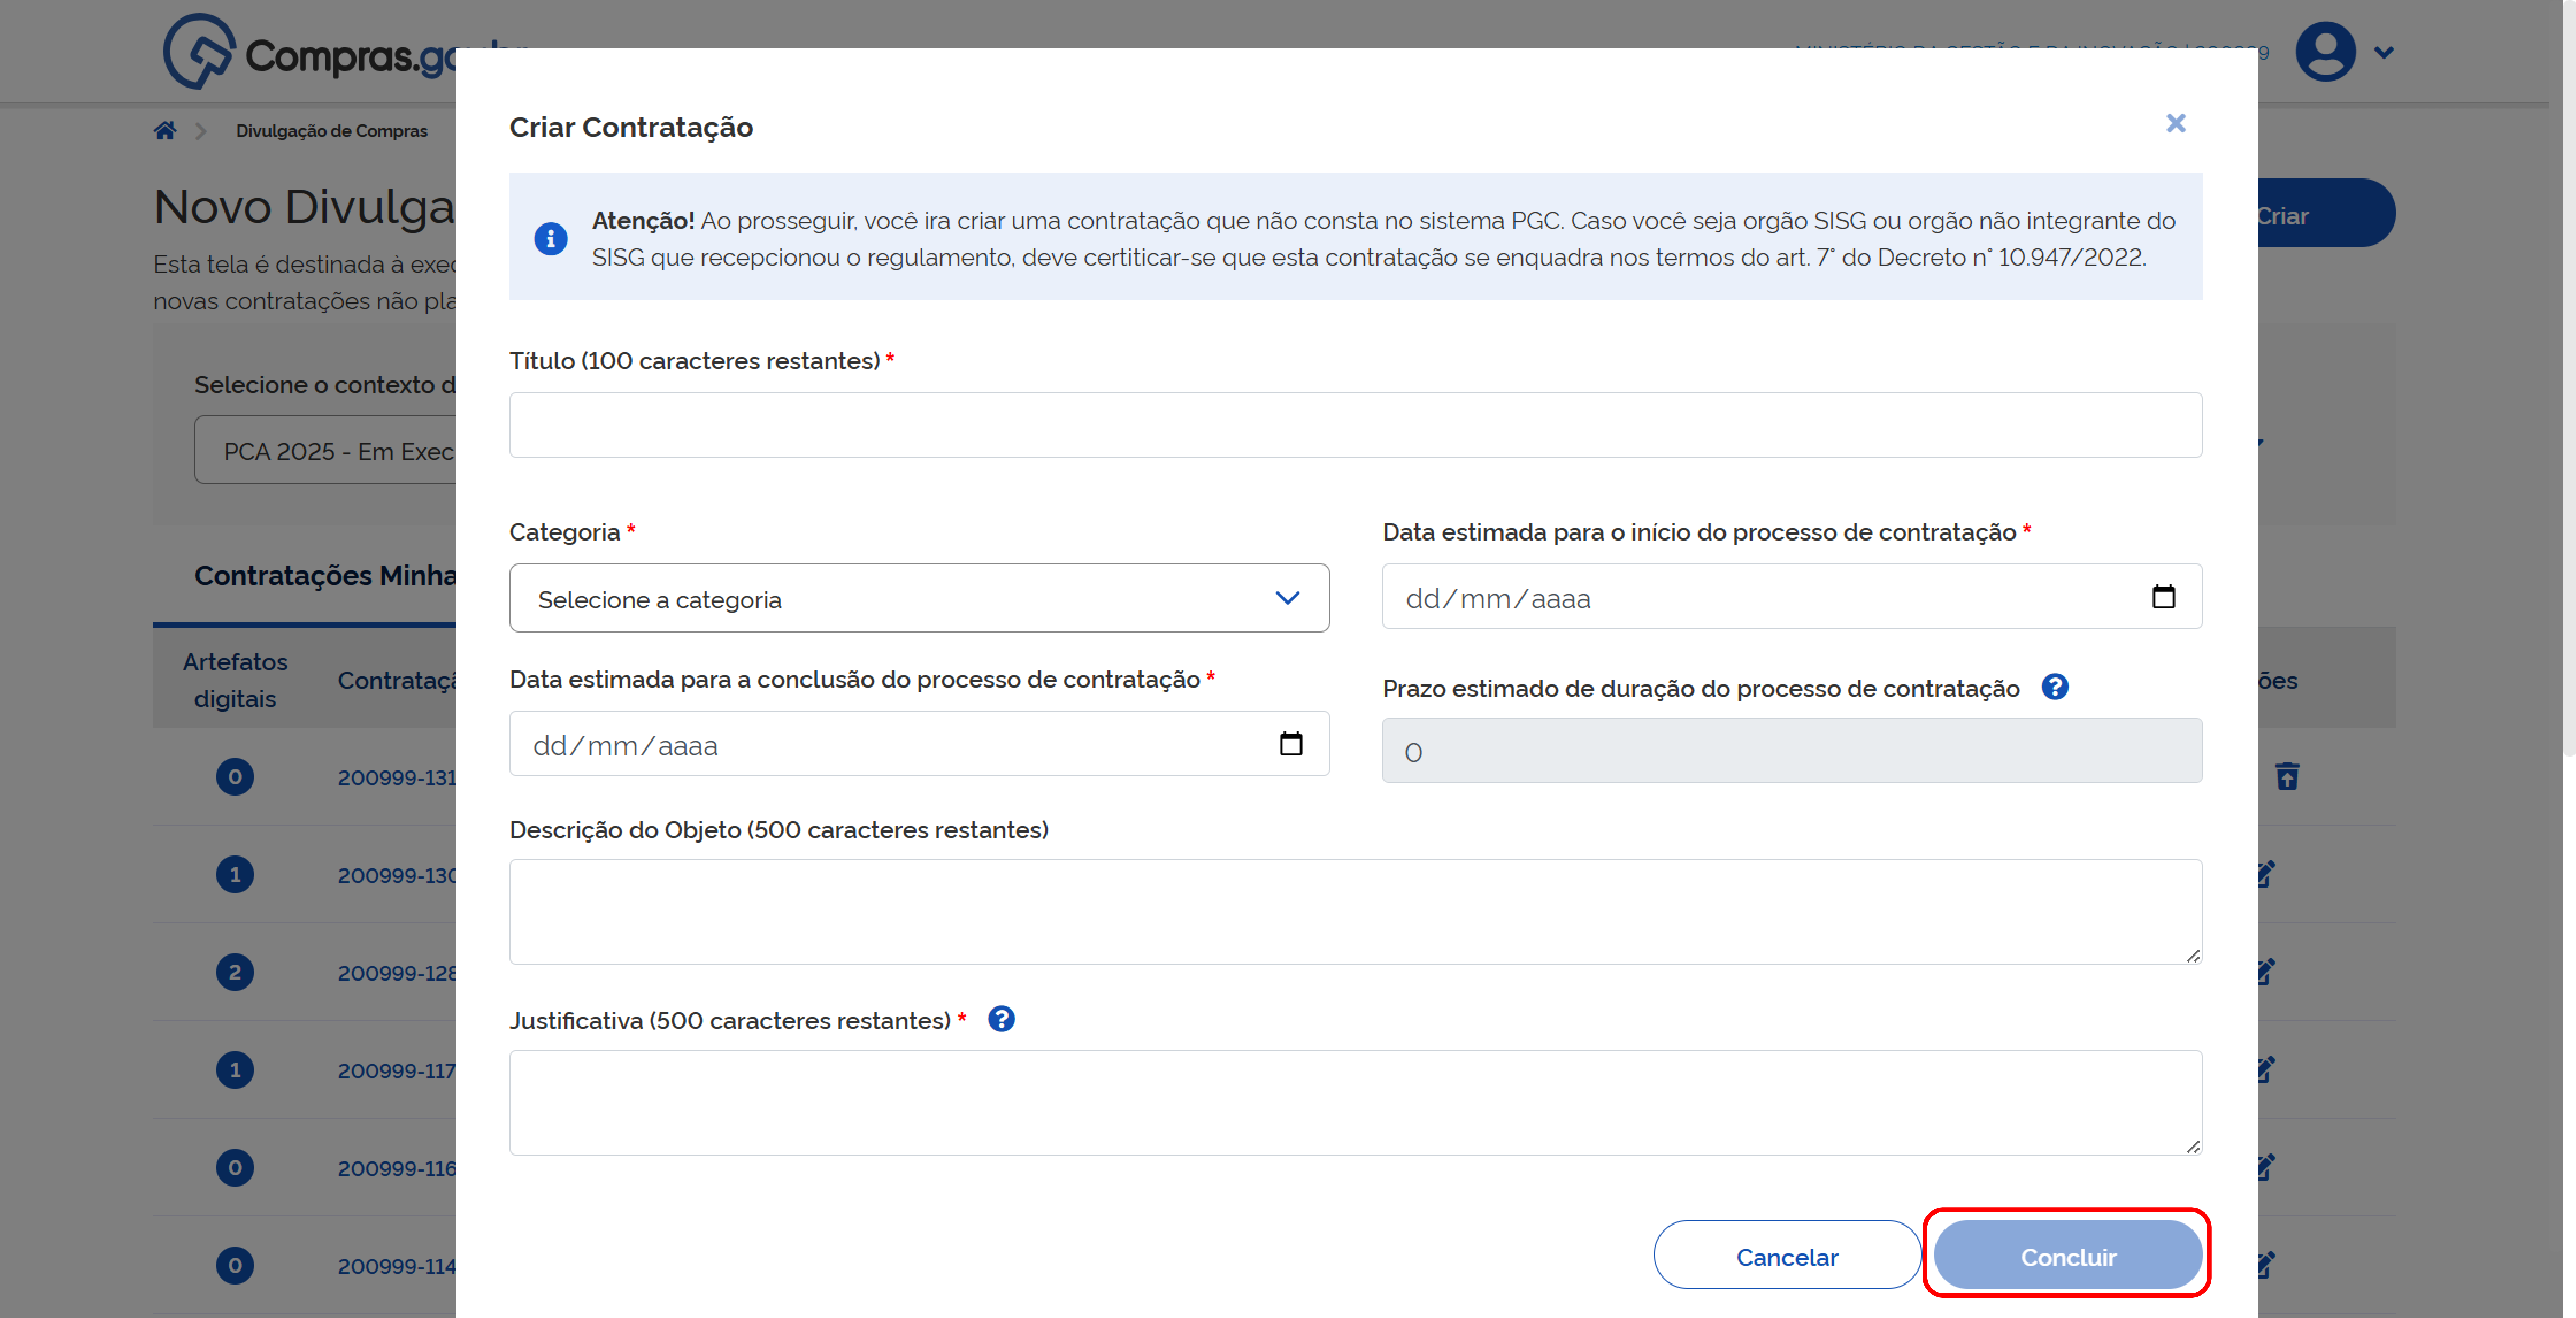Click artefatos badge for 200999-116
Image resolution: width=2576 pixels, height=1318 pixels.
click(x=235, y=1168)
